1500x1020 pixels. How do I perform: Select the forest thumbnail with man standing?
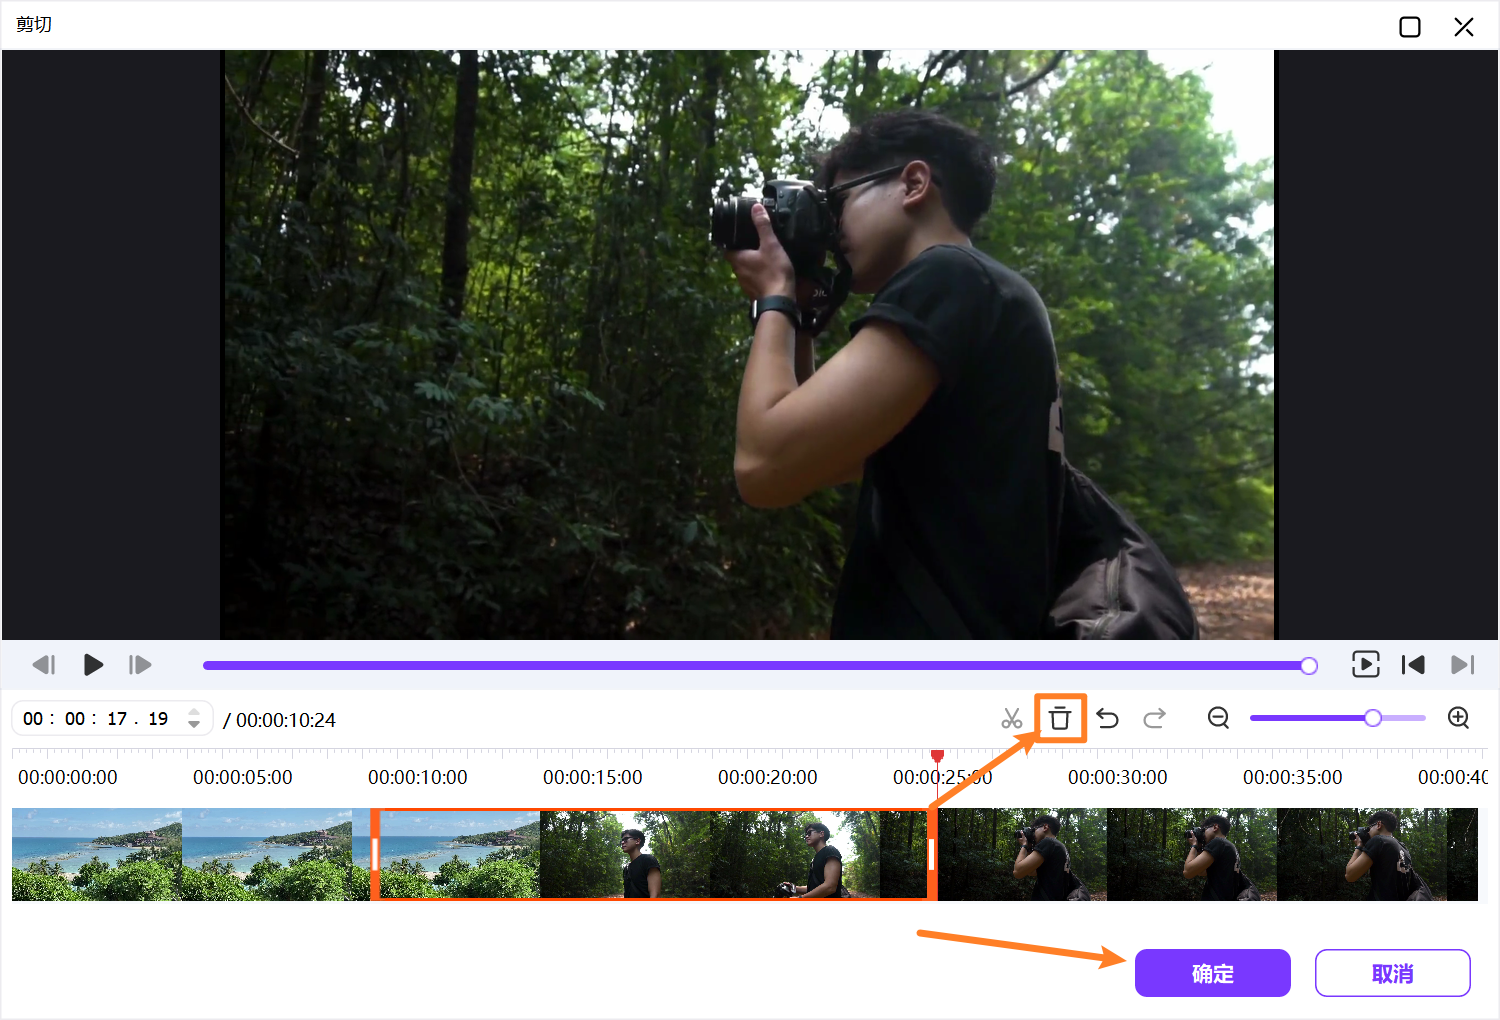[625, 854]
